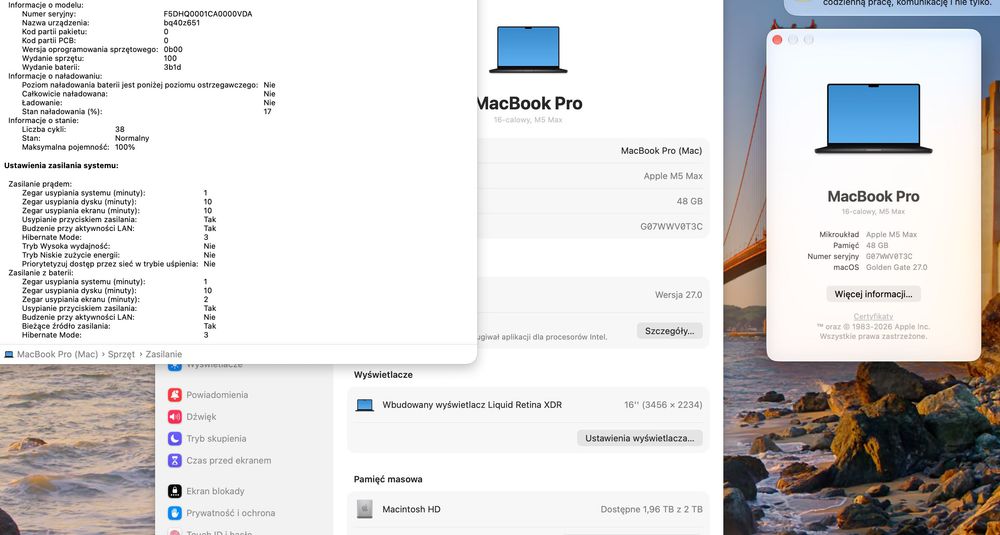Click the Szczegóły… button
1000x535 pixels.
coord(669,331)
